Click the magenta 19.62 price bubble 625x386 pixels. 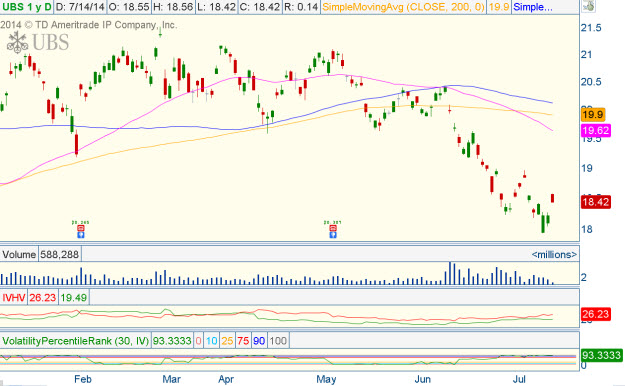[x=596, y=130]
